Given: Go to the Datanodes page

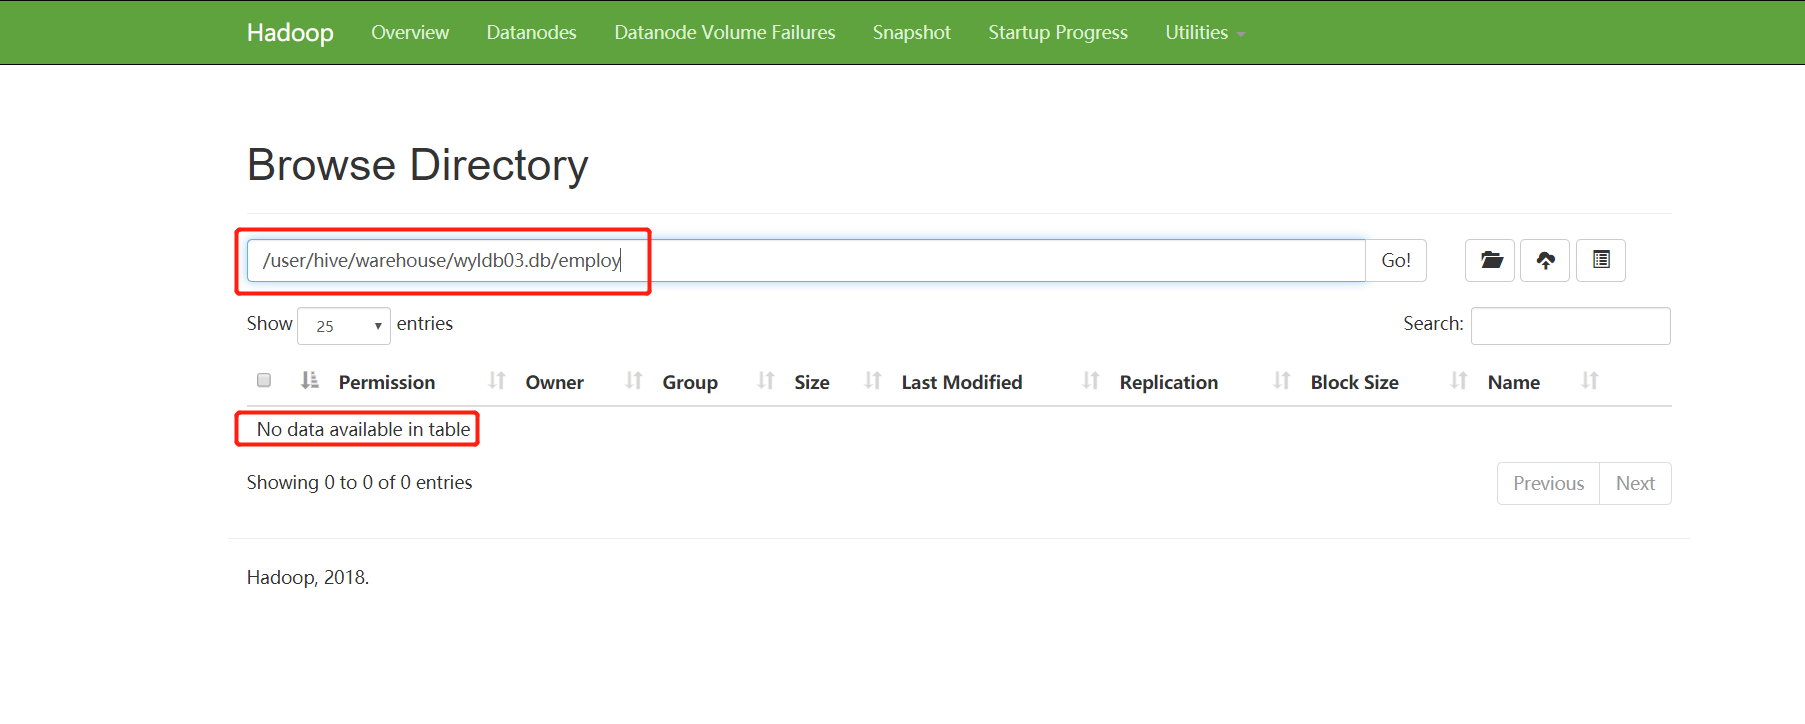Looking at the screenshot, I should point(532,32).
